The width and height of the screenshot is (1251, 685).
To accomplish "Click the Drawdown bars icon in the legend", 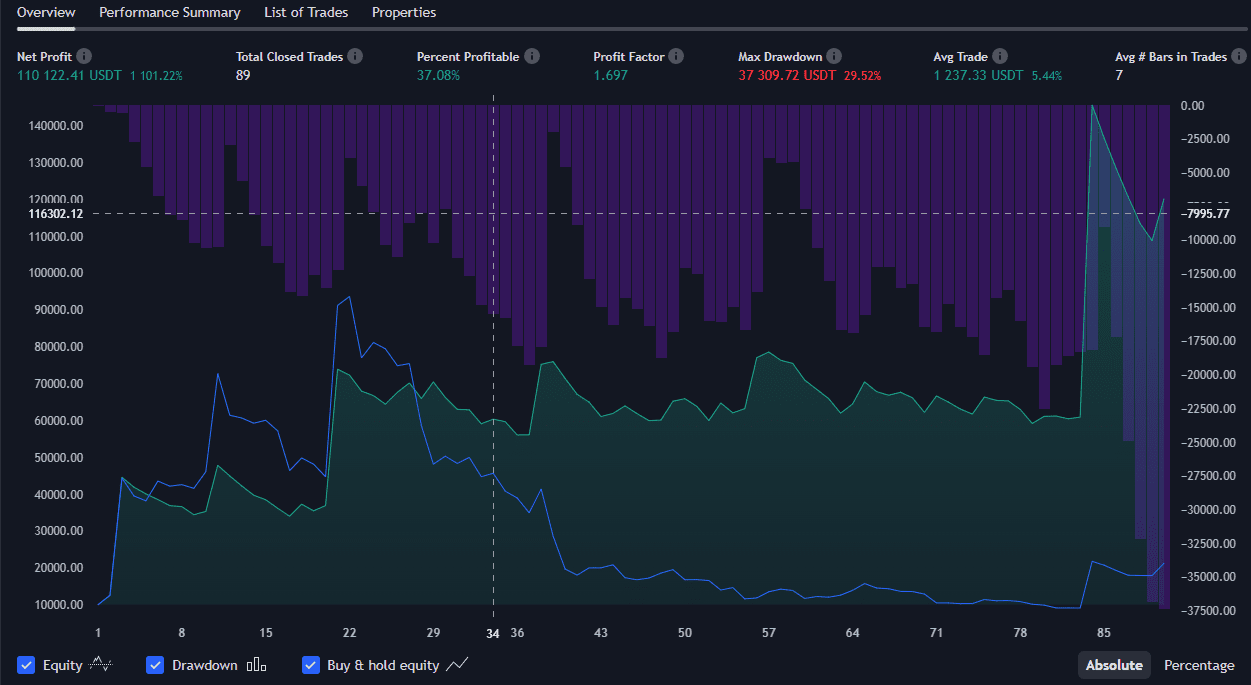I will point(257,665).
